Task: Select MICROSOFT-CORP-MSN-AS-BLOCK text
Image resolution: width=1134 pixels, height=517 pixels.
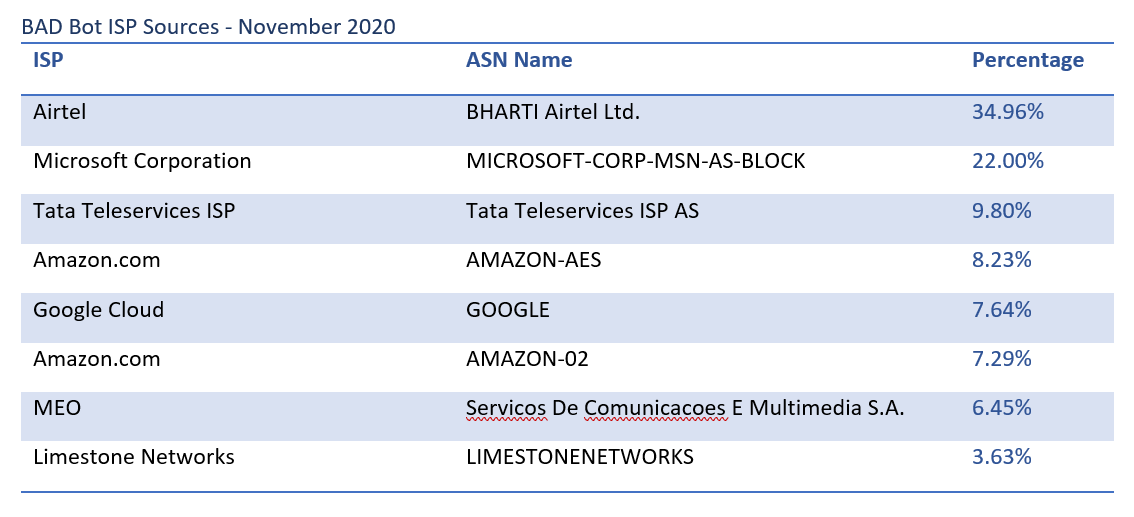Action: [635, 161]
